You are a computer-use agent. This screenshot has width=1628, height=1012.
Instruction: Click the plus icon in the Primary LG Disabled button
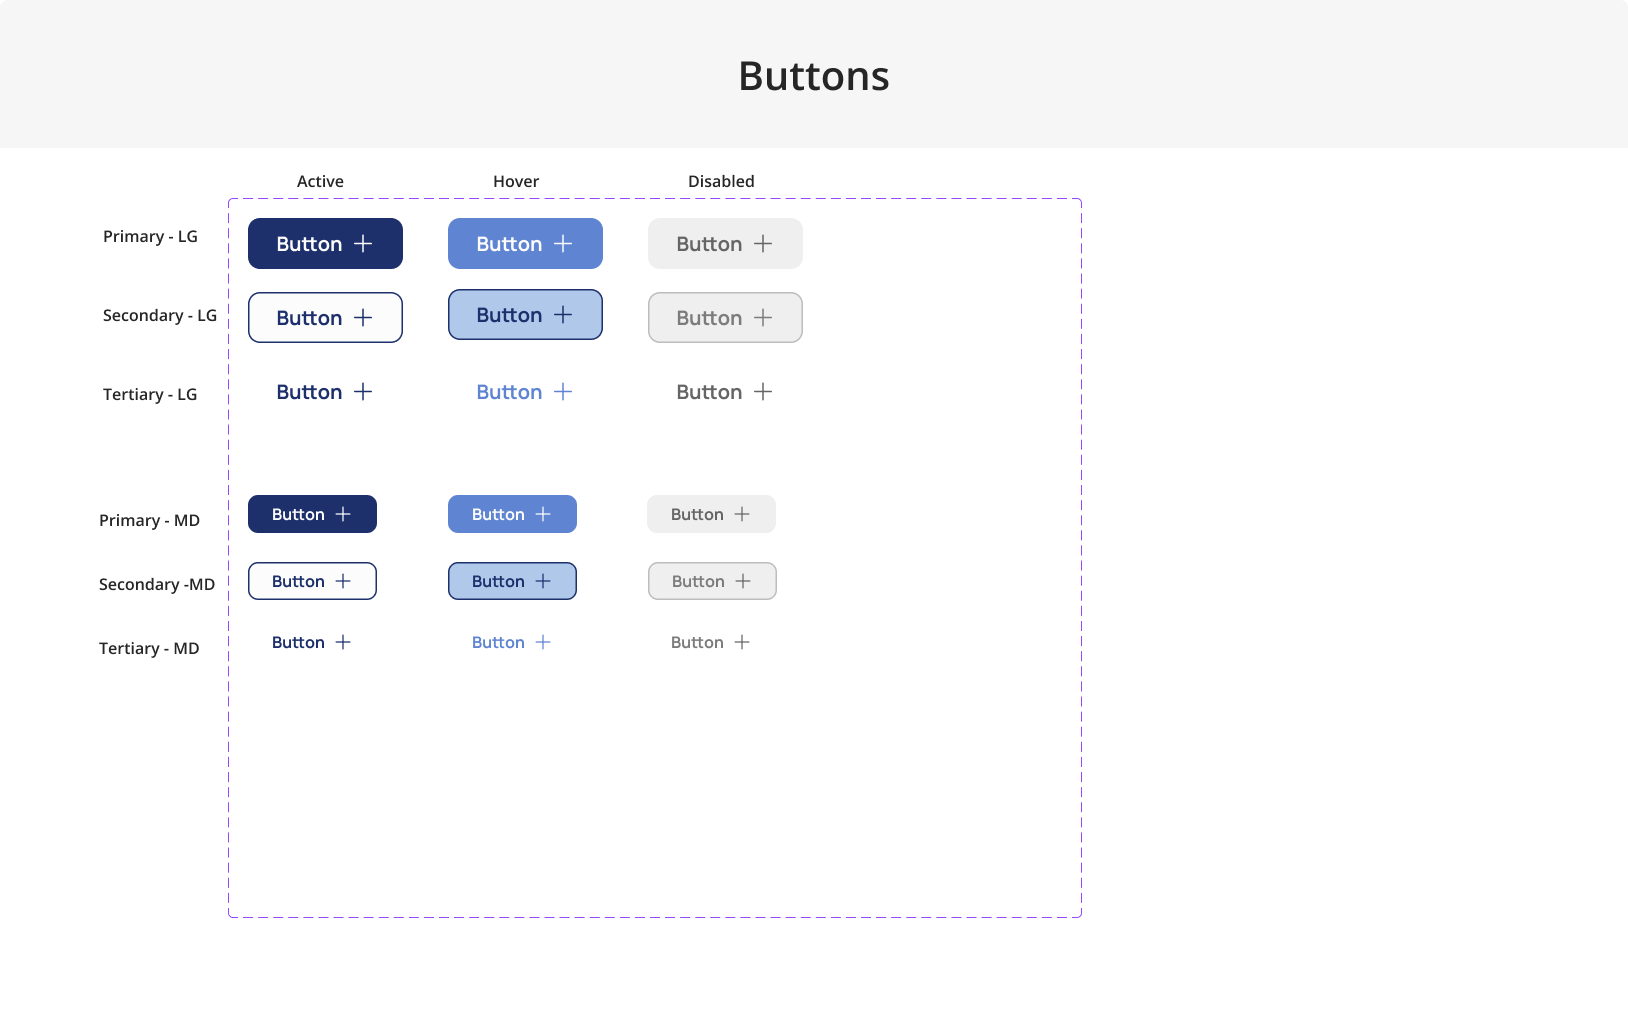click(x=763, y=244)
